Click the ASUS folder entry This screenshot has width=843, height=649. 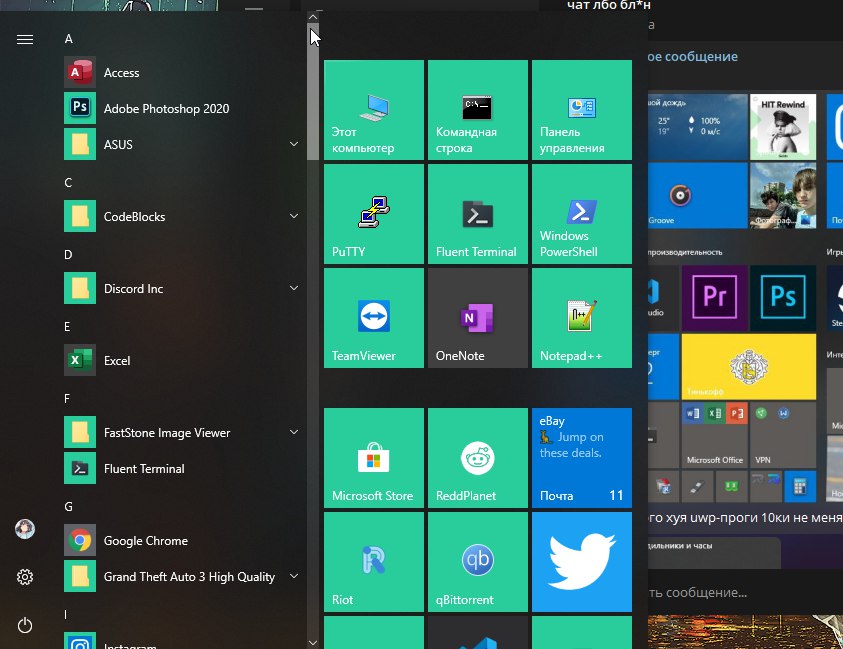(182, 145)
